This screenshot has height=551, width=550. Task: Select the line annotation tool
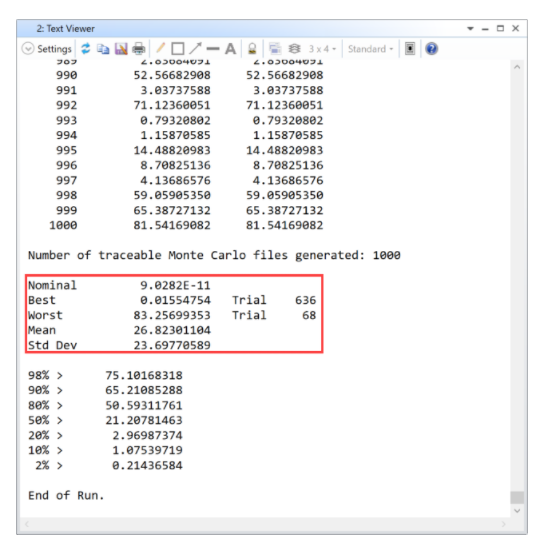click(x=213, y=49)
